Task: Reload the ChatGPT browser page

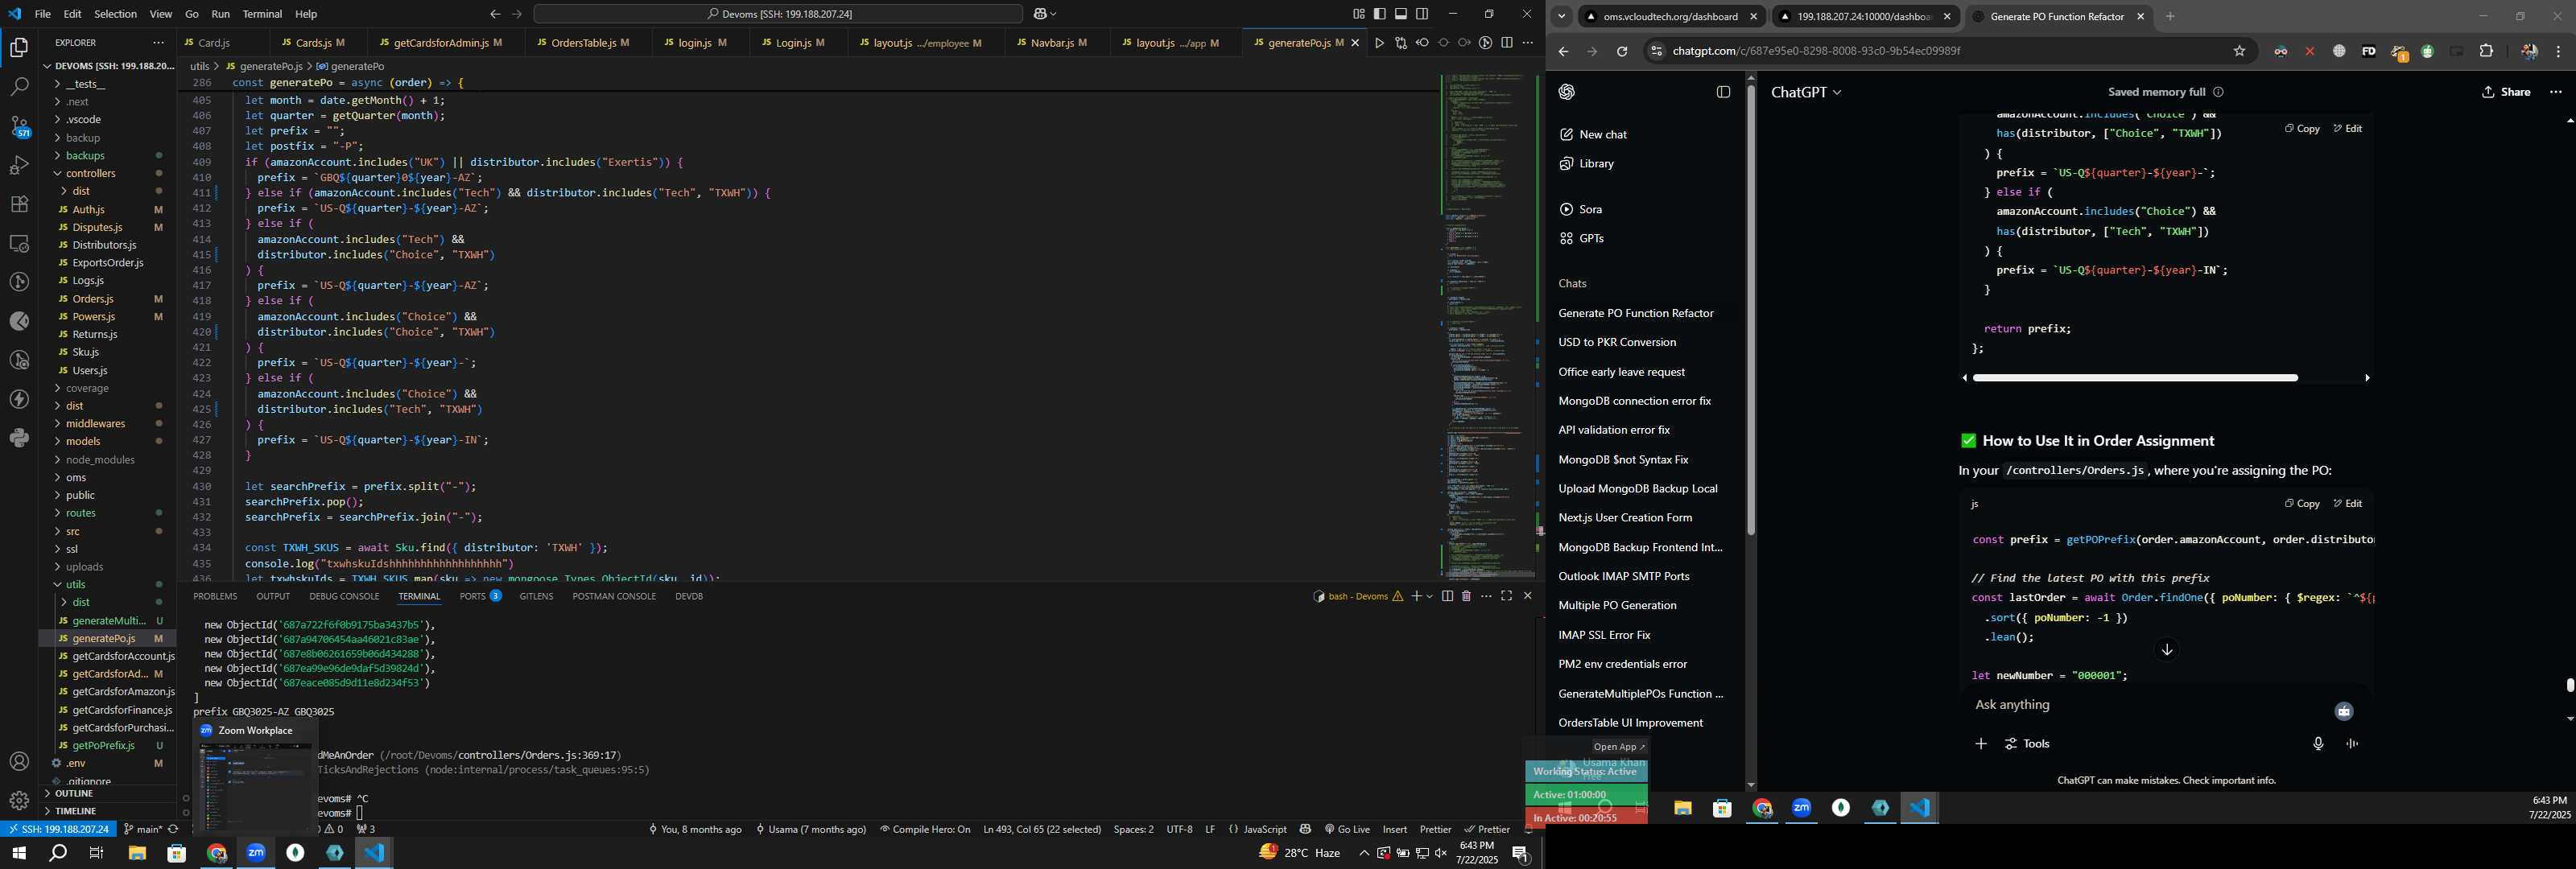Action: click(1622, 51)
